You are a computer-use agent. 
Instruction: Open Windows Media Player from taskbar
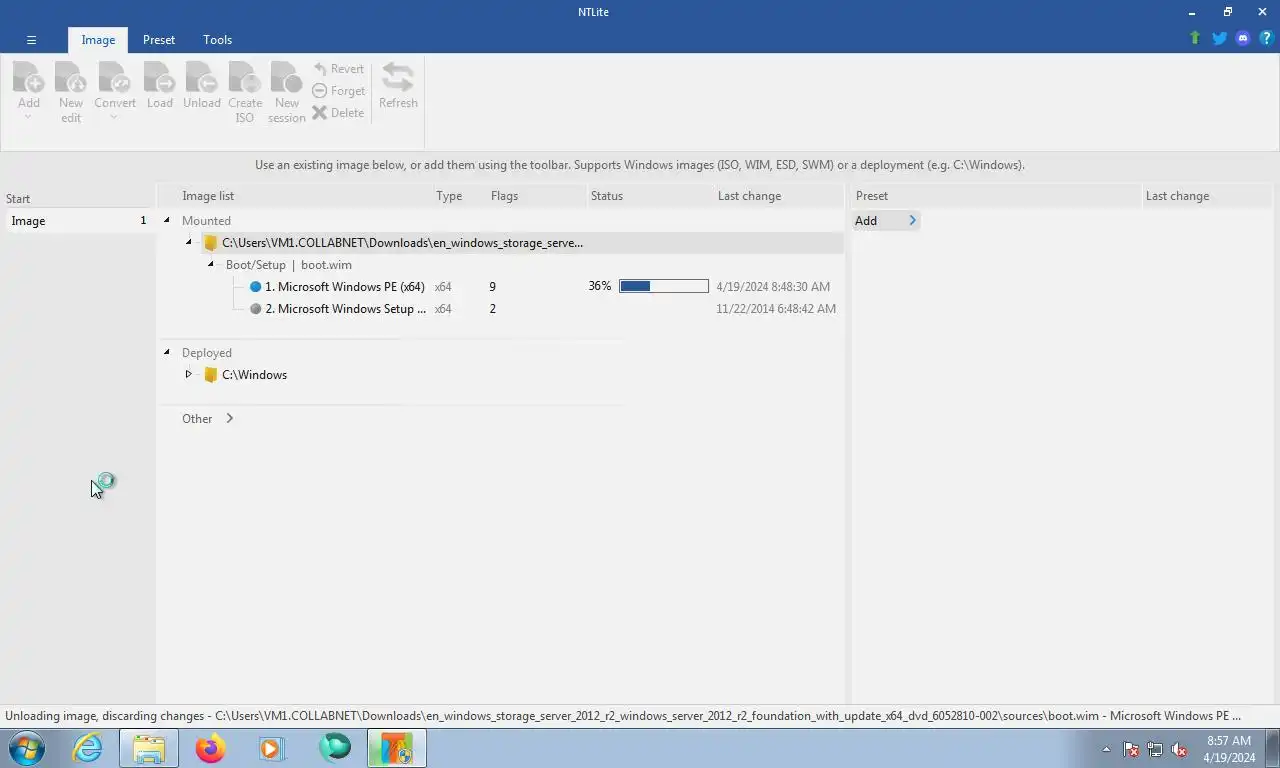272,748
